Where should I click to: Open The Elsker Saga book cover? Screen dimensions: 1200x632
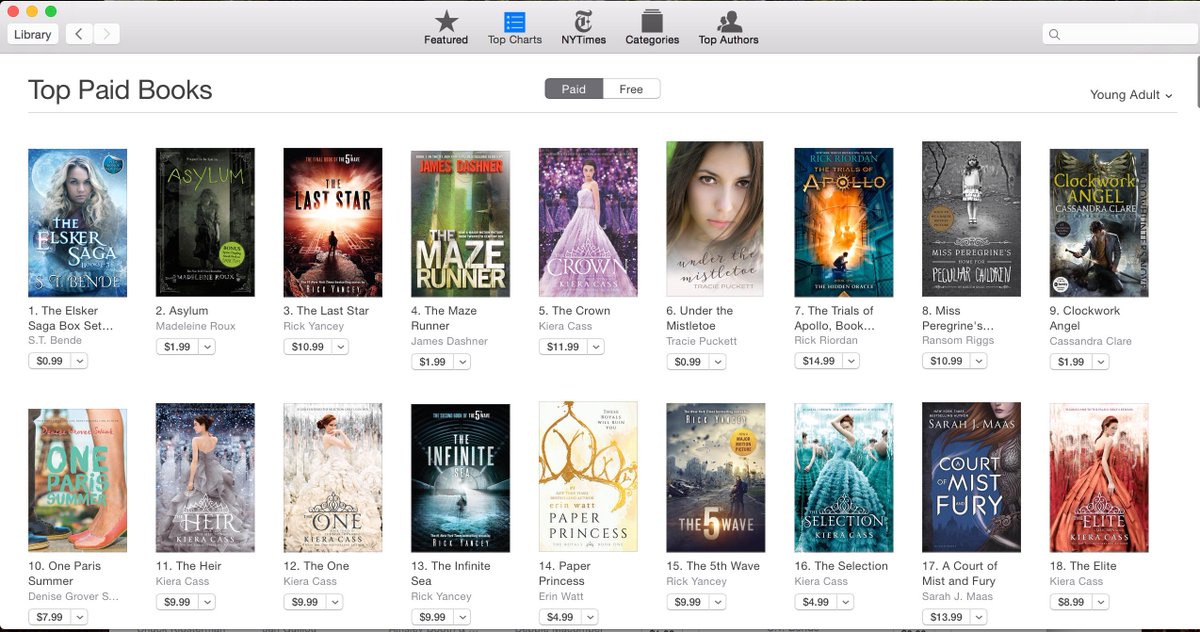pos(78,223)
